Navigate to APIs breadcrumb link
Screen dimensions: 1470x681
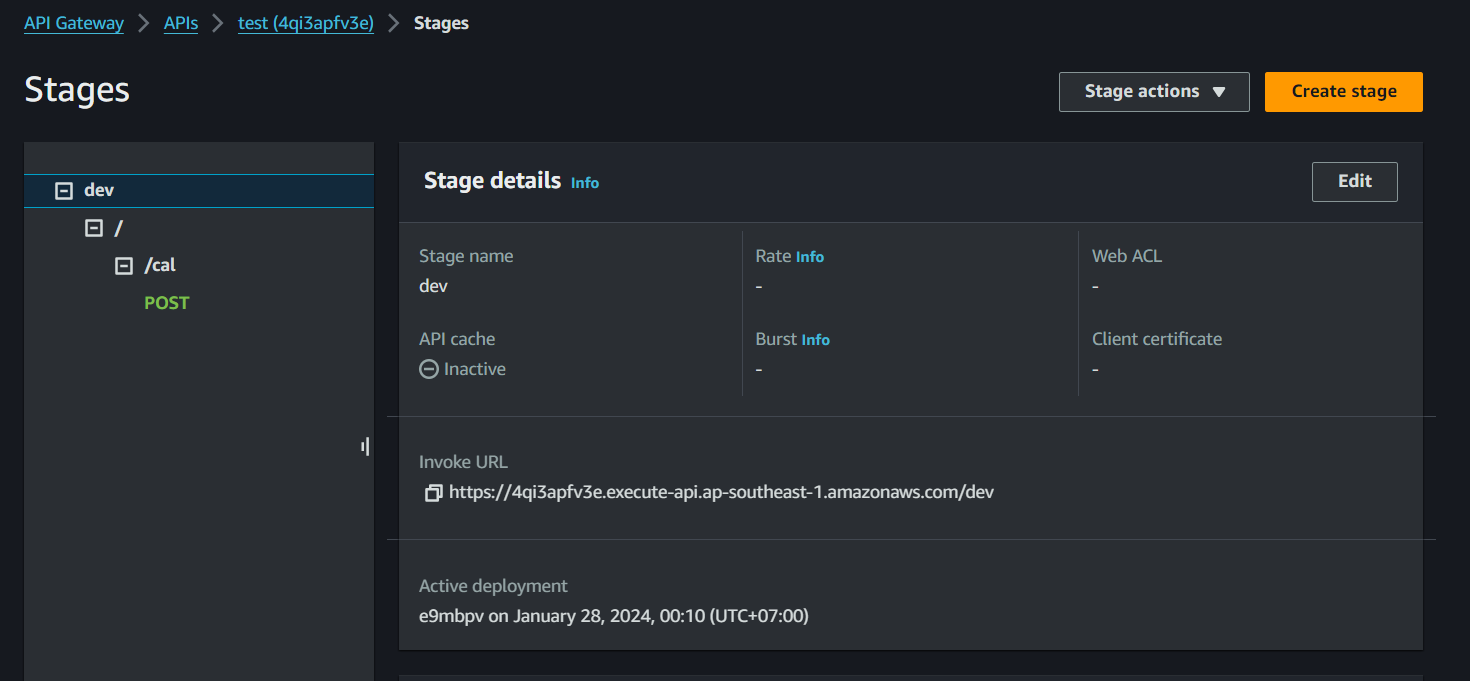(181, 23)
